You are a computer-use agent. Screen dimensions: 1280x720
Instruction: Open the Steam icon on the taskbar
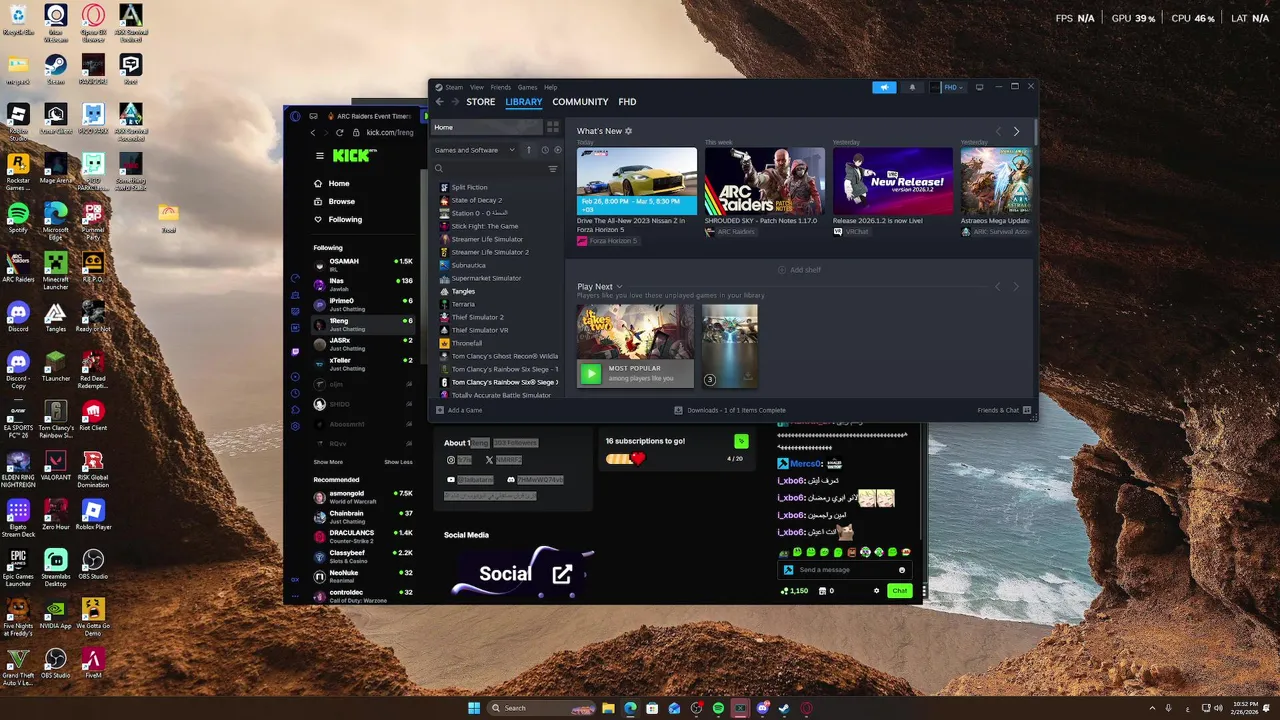pyautogui.click(x=784, y=708)
